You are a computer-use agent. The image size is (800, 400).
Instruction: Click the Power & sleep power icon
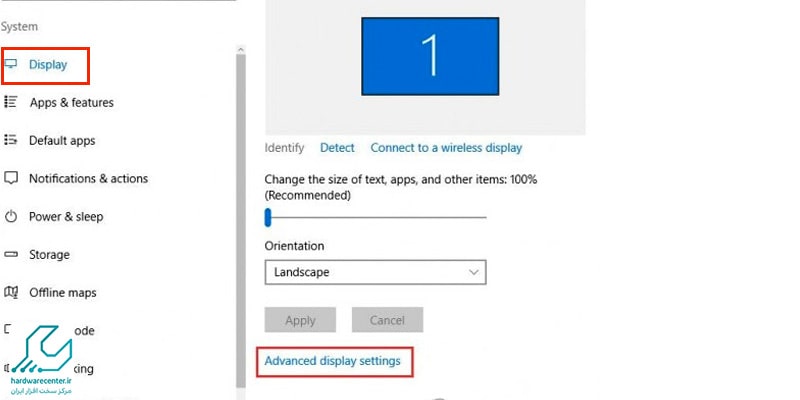click(11, 216)
